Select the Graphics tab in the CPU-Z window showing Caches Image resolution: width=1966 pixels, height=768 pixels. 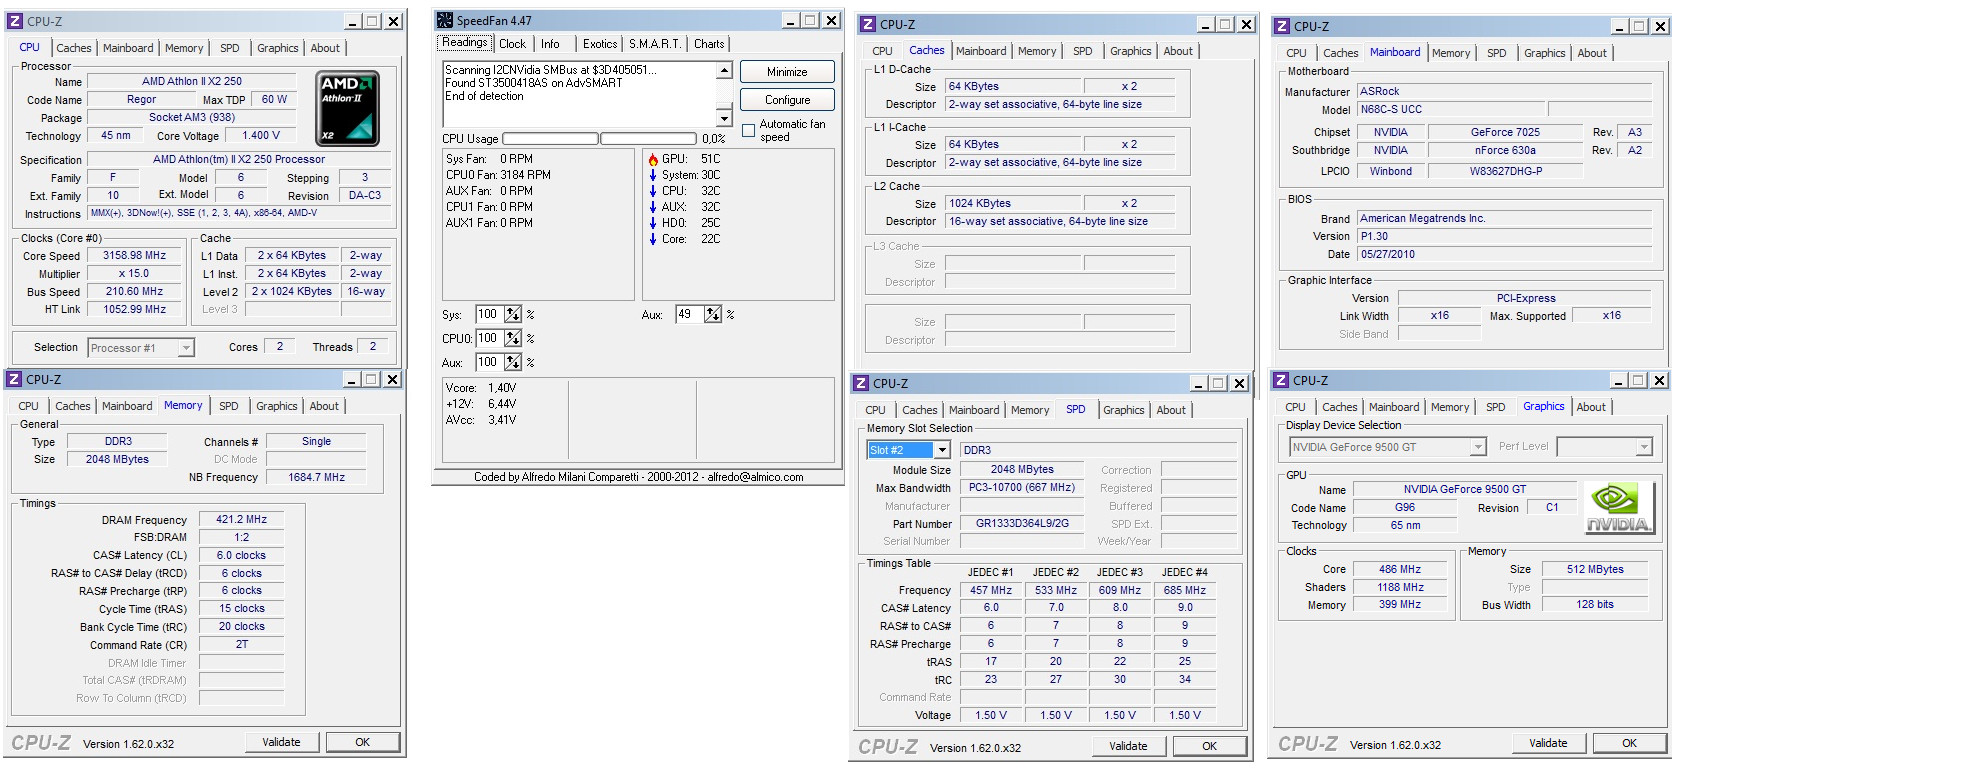click(x=1131, y=51)
